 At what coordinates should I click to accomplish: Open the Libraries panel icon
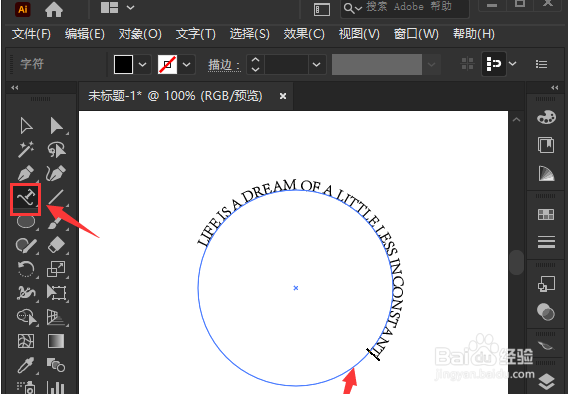[546, 145]
